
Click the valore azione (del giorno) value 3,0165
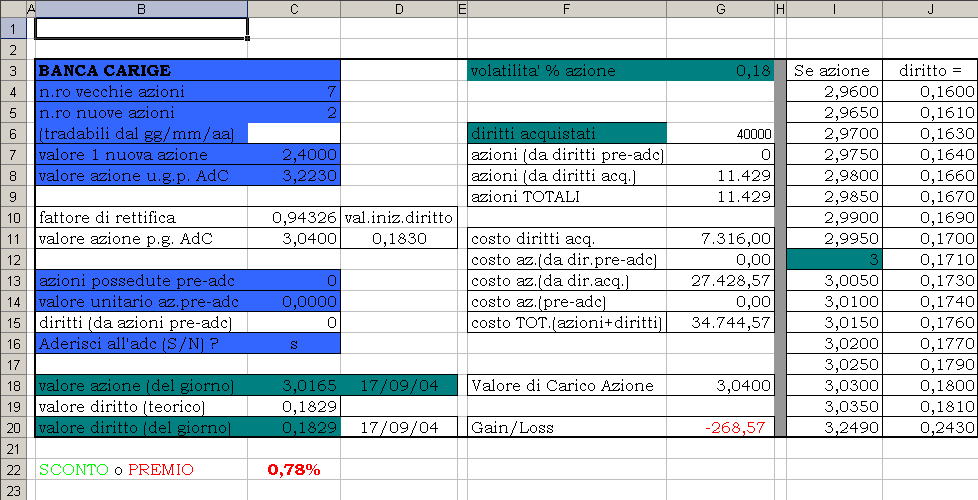point(294,385)
